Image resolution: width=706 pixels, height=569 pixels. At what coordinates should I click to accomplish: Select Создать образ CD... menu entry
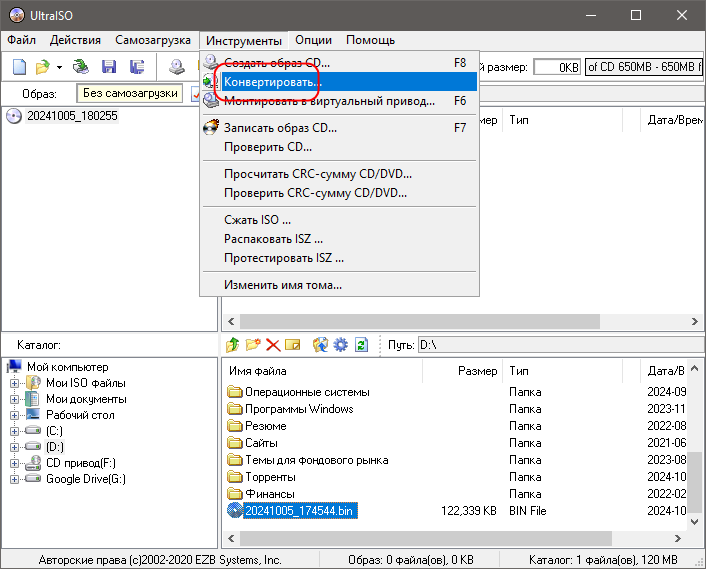pos(339,63)
